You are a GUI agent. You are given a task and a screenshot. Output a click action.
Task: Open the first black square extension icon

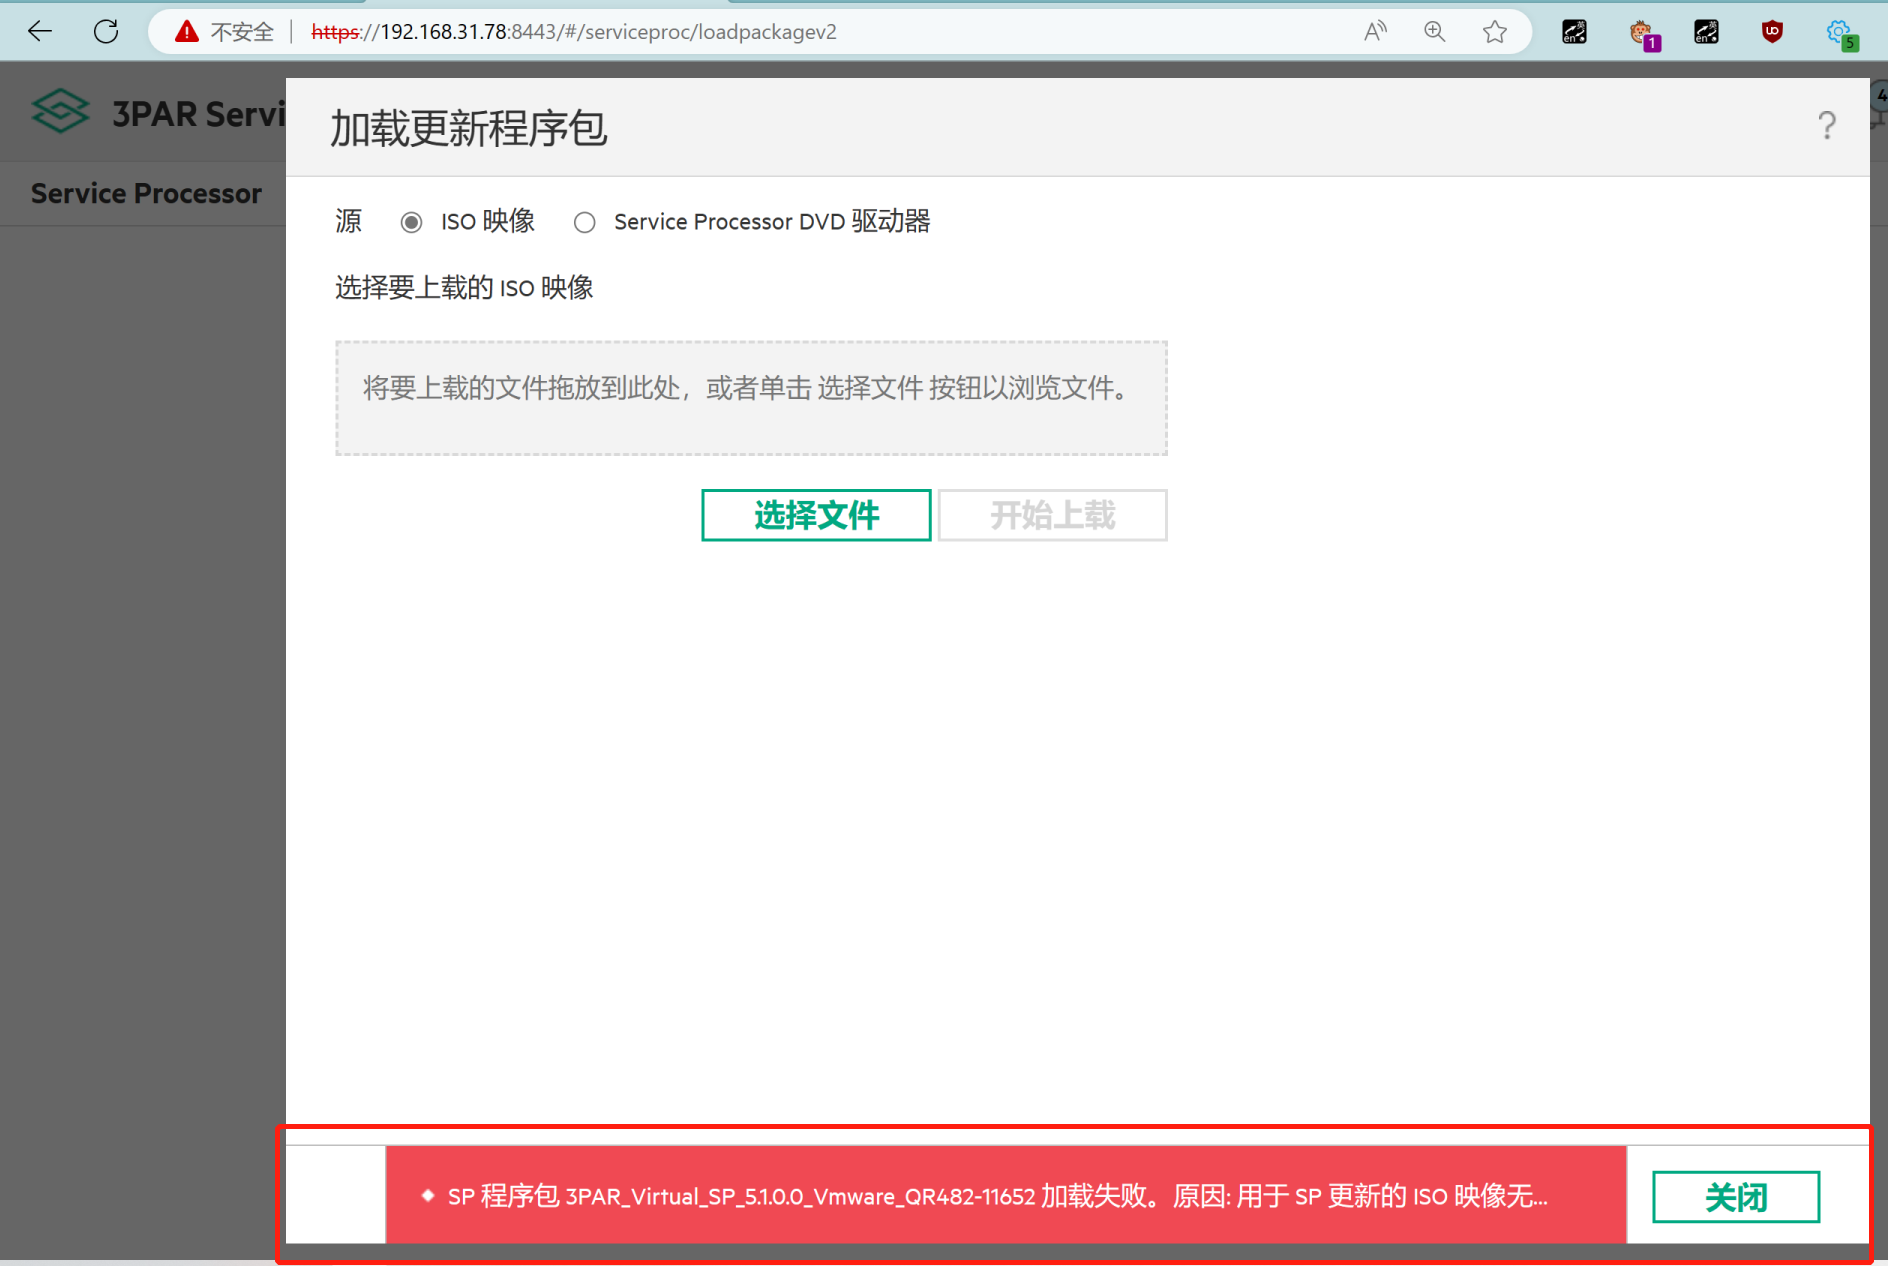[1574, 32]
